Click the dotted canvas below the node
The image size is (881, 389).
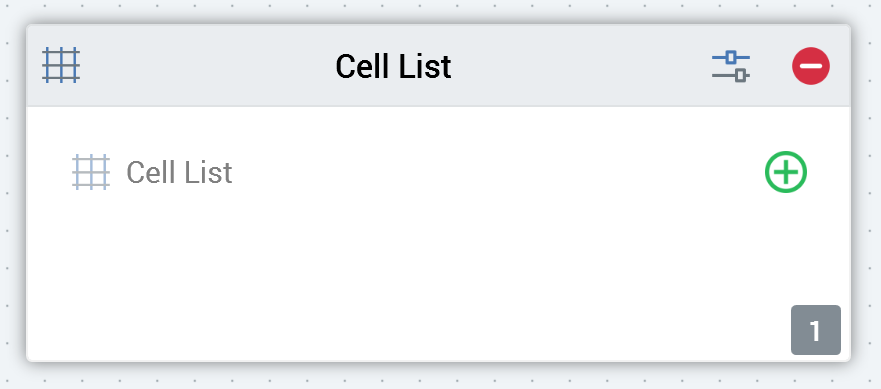click(438, 378)
